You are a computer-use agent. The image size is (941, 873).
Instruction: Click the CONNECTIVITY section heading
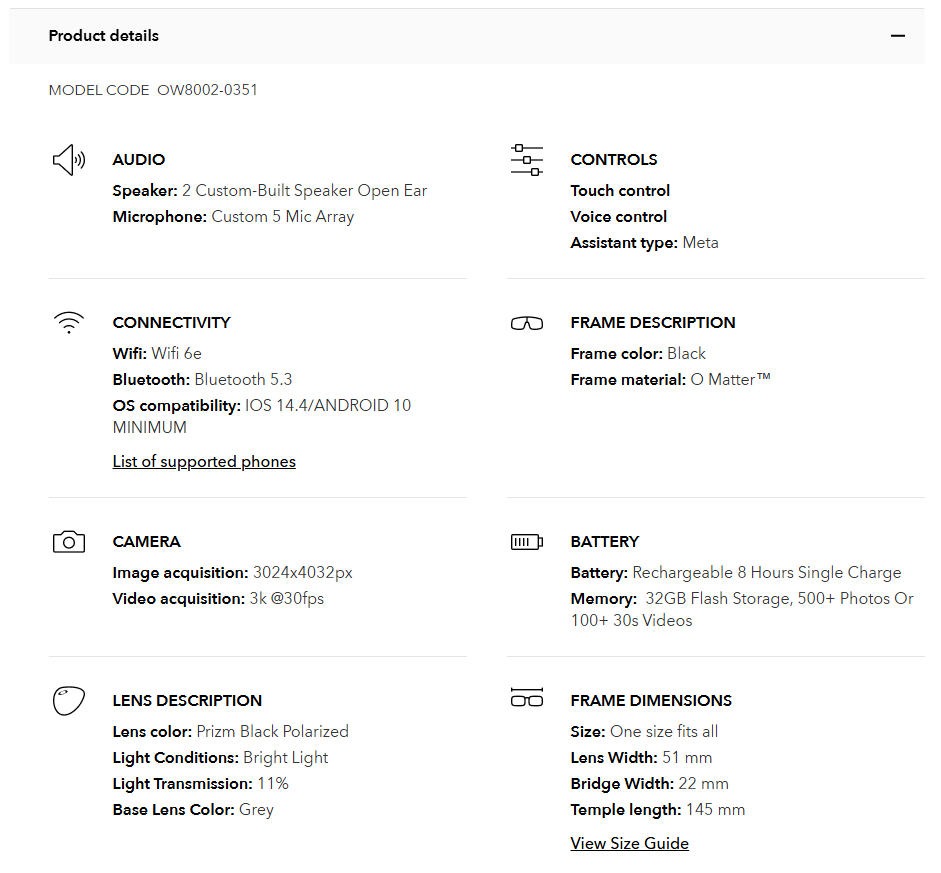(x=171, y=323)
